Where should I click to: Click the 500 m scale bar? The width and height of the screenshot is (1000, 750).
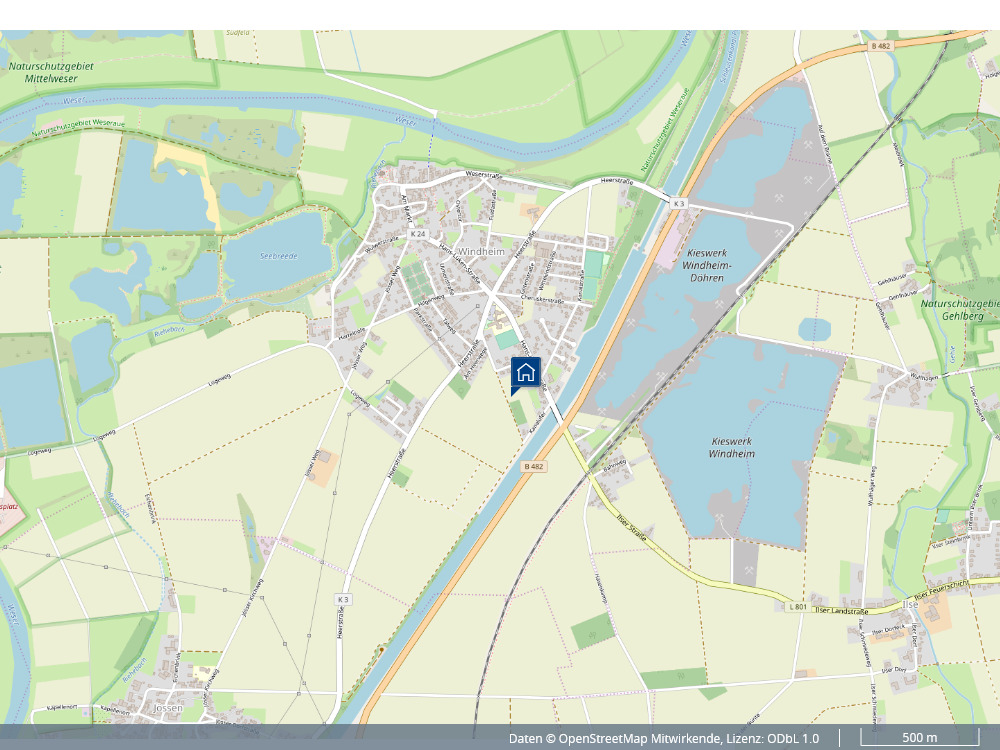[919, 738]
